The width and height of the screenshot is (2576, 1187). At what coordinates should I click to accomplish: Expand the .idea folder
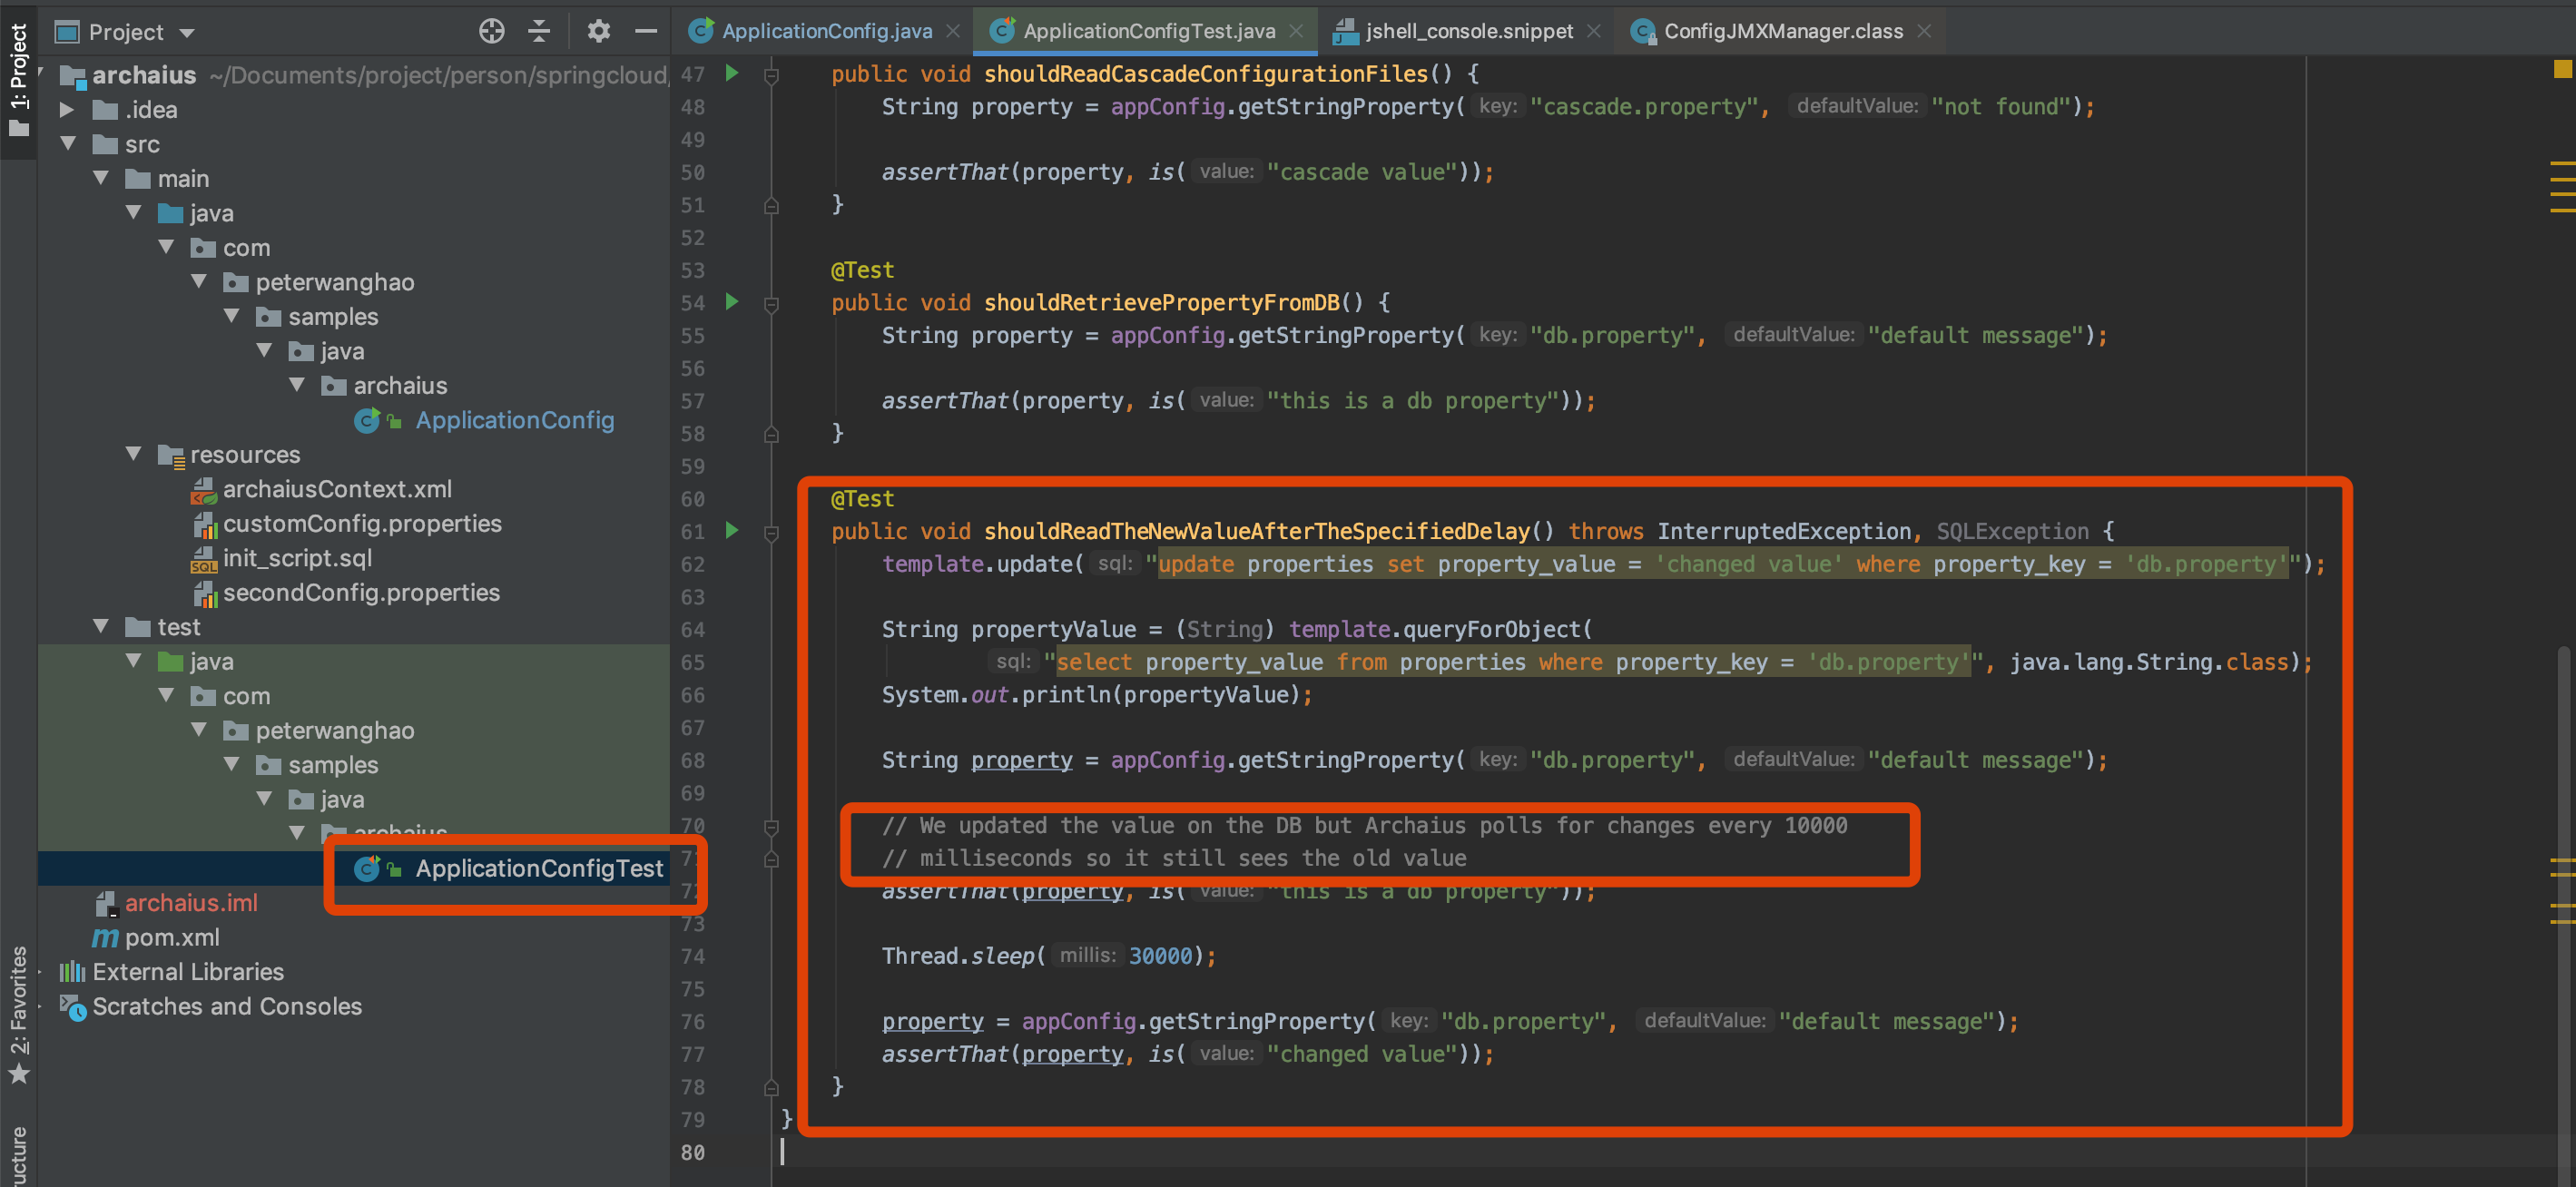coord(67,109)
